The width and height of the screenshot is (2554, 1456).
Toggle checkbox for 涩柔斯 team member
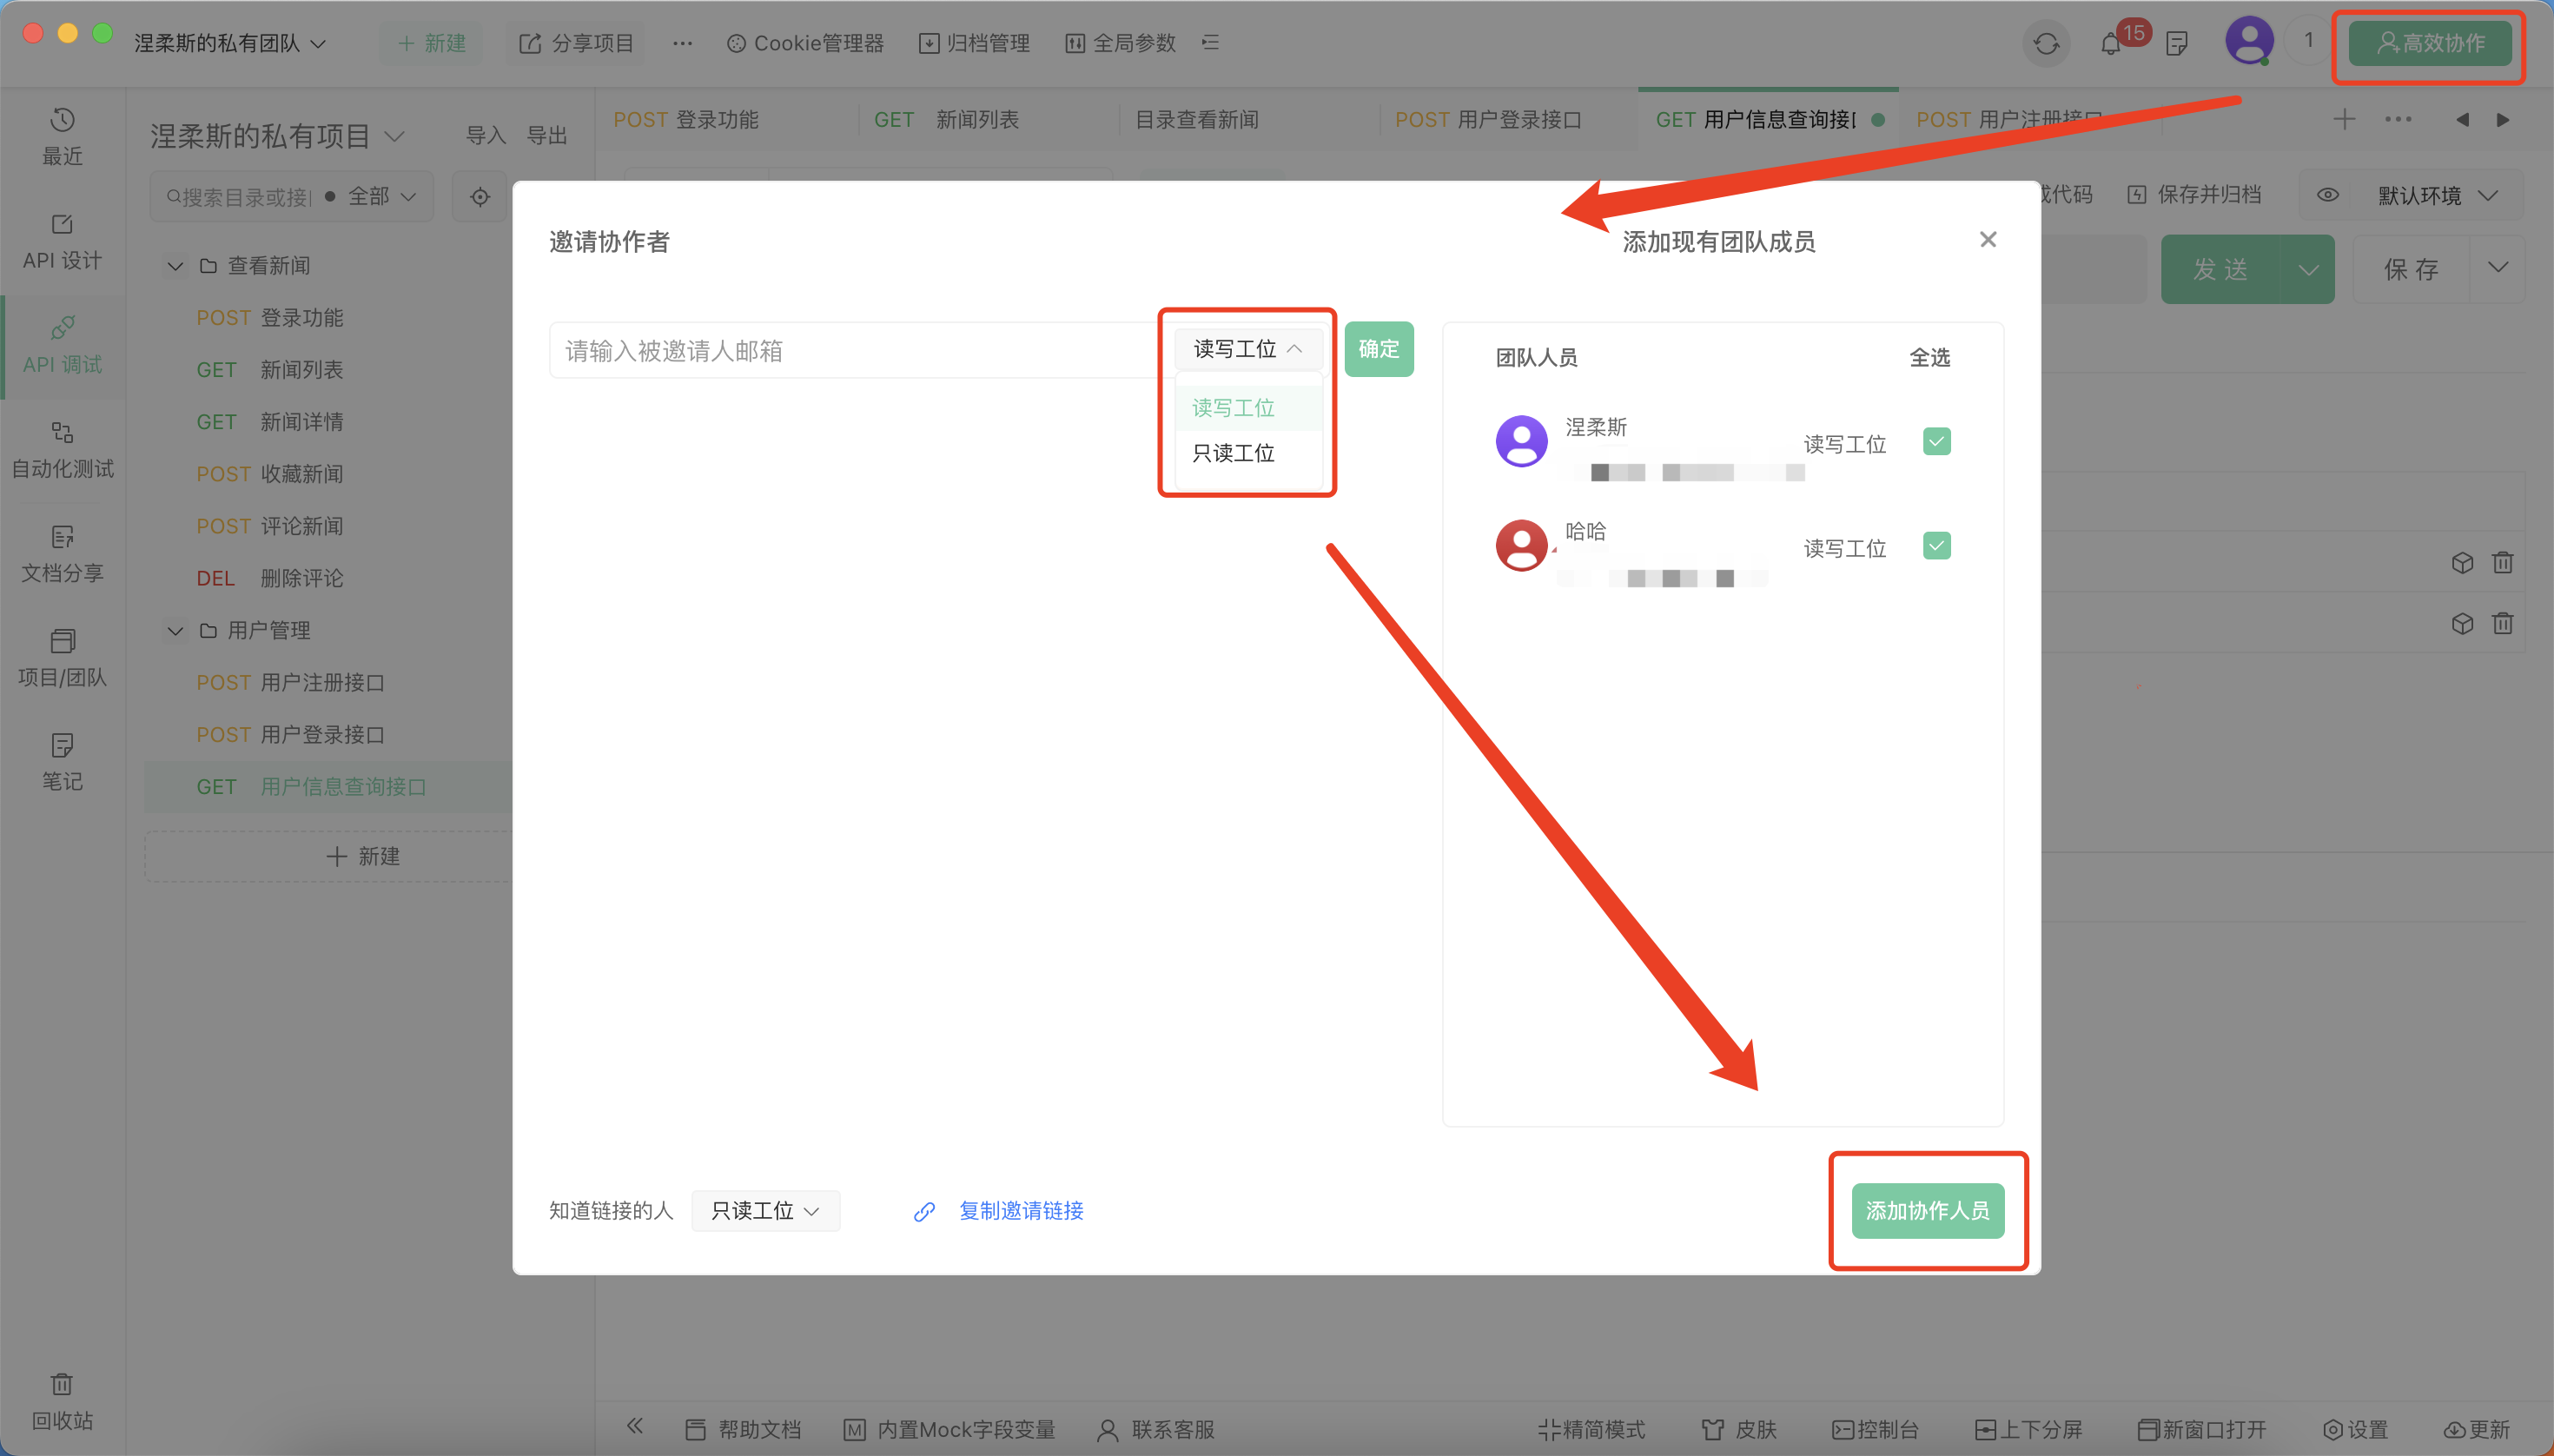pyautogui.click(x=1935, y=442)
